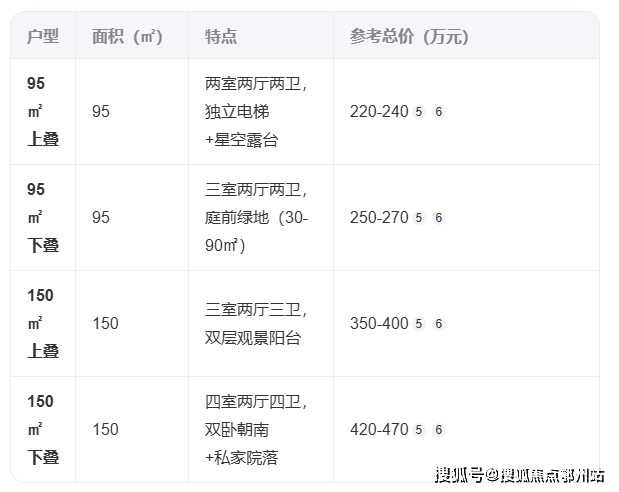Click the 95㎡上叠 unit type cell
Image resolution: width=619 pixels, height=492 pixels.
[x=43, y=112]
